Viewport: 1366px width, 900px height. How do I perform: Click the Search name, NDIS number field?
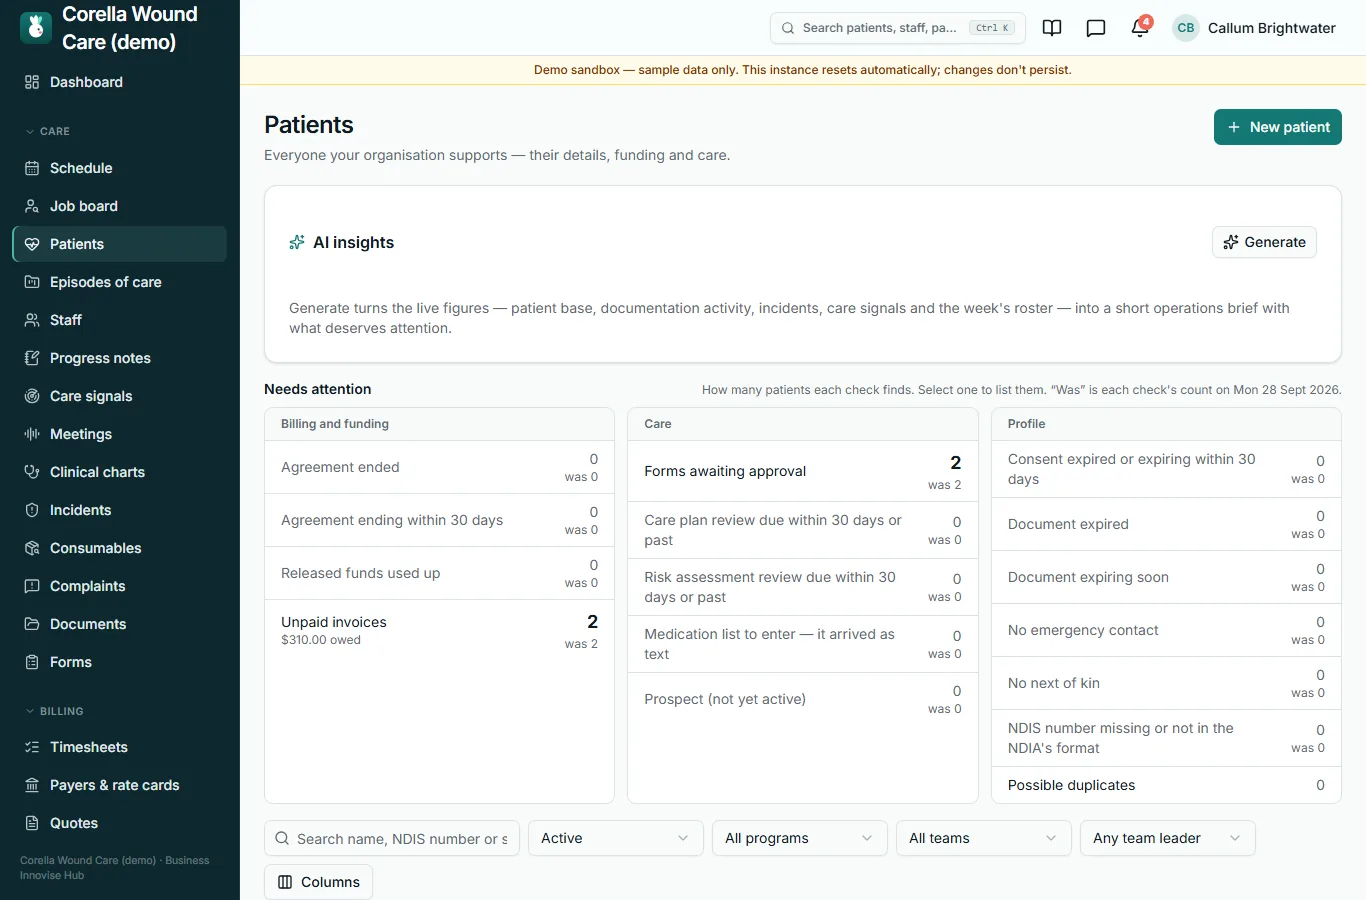pos(392,838)
